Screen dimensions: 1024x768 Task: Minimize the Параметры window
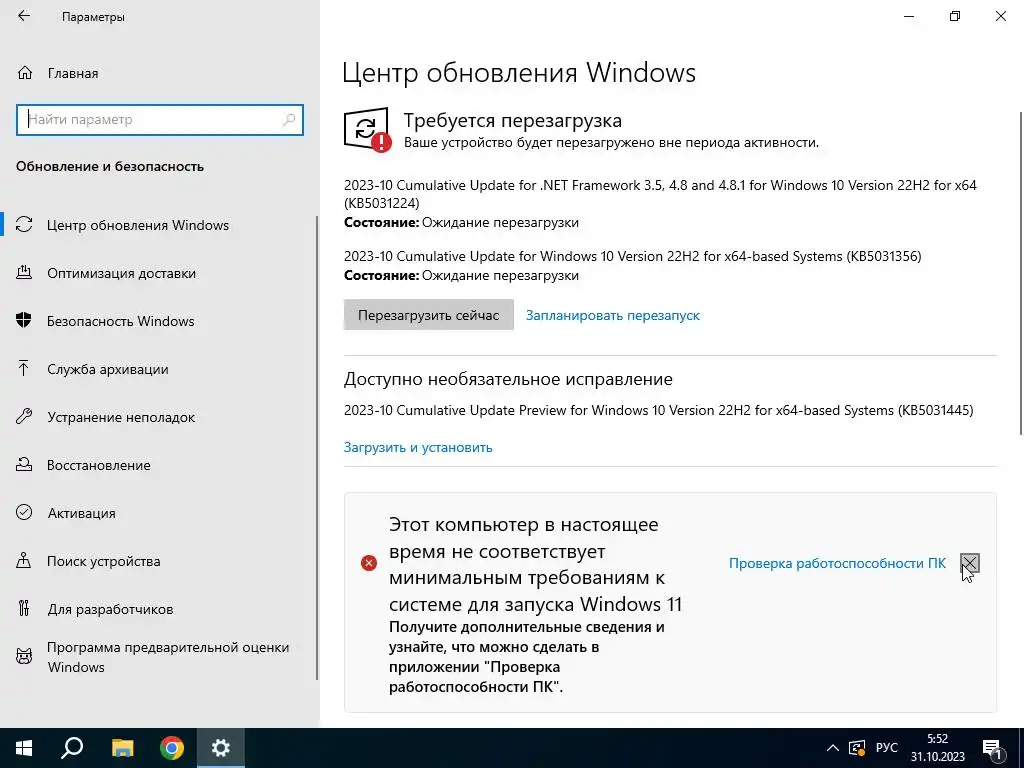pos(909,16)
